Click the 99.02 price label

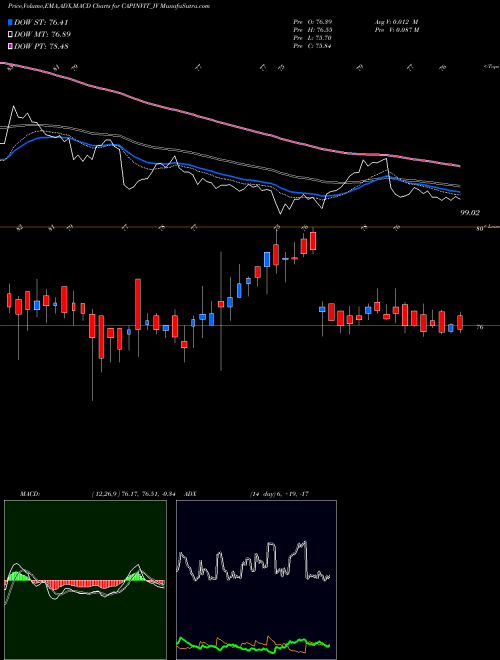pos(470,213)
